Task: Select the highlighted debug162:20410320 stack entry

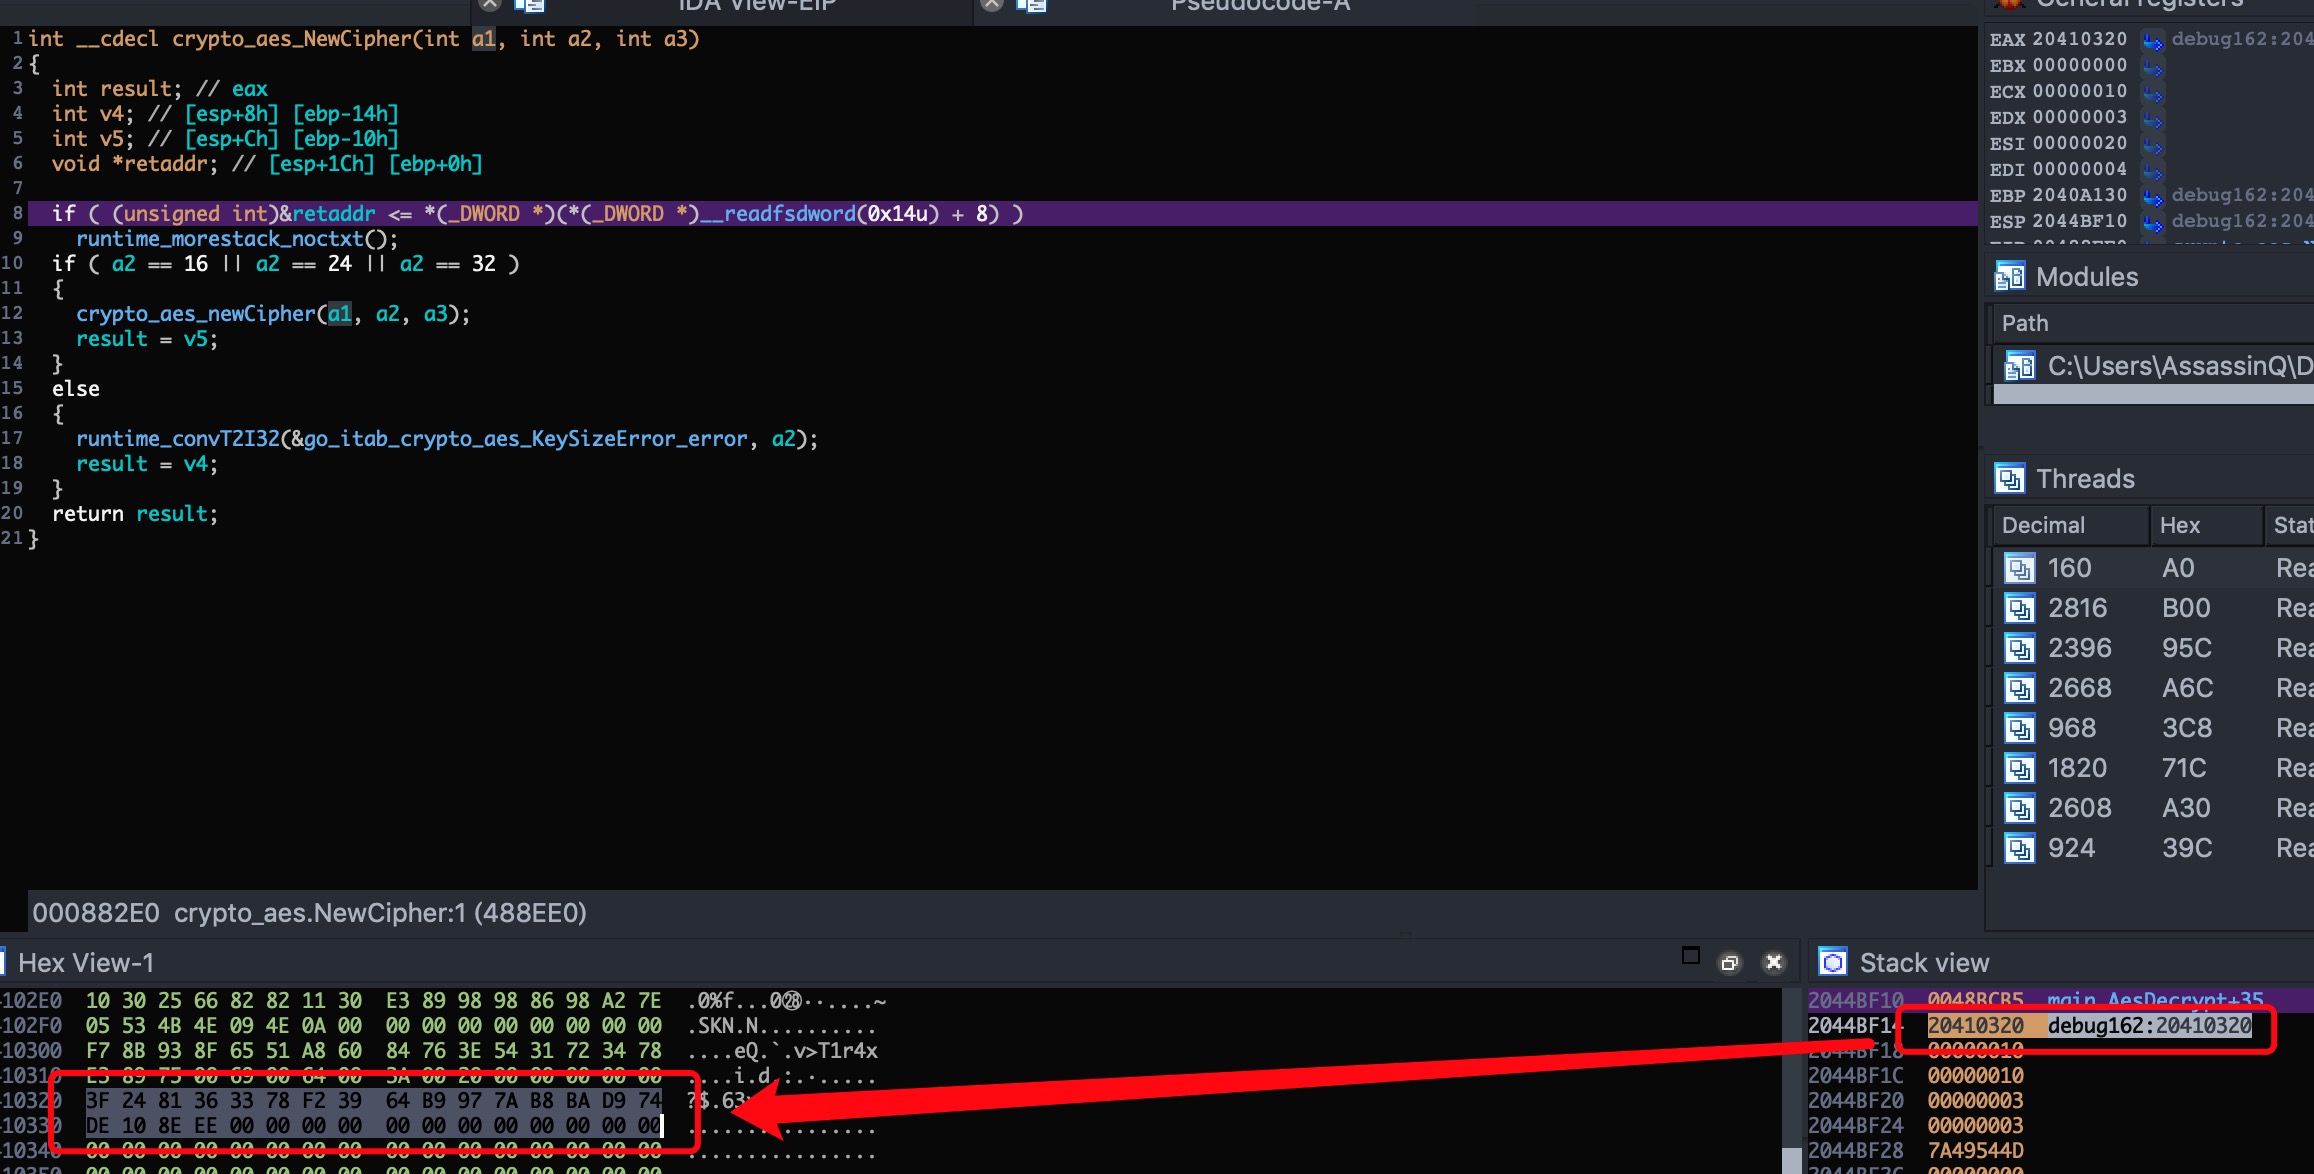Action: 2148,1026
